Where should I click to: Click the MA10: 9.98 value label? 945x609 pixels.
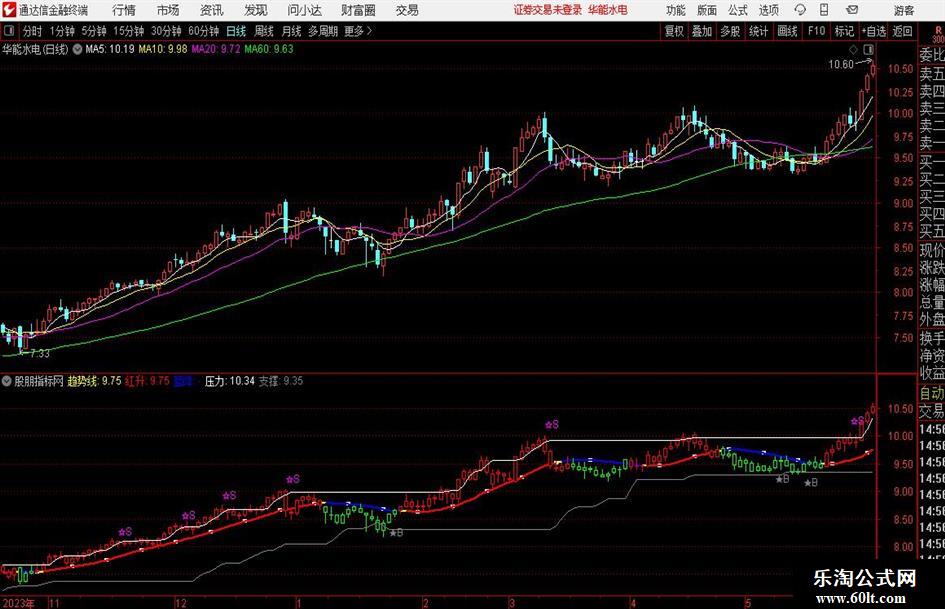point(163,49)
